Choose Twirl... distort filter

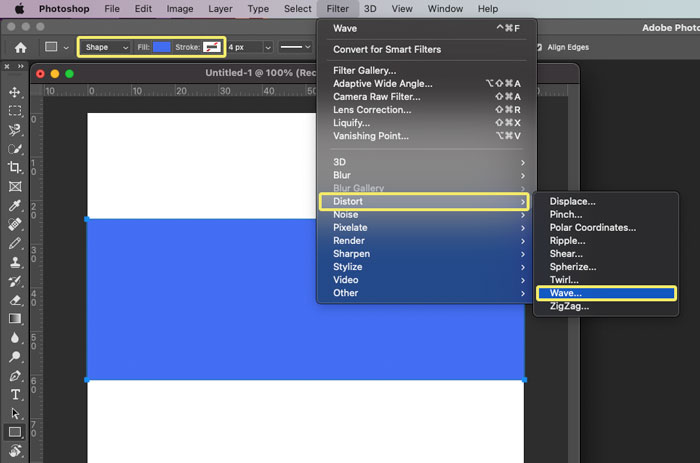606,280
